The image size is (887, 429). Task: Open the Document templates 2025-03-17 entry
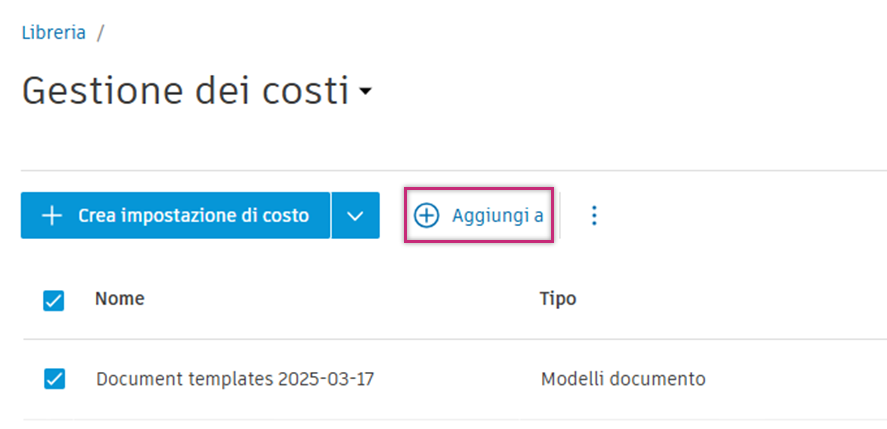[x=235, y=379]
